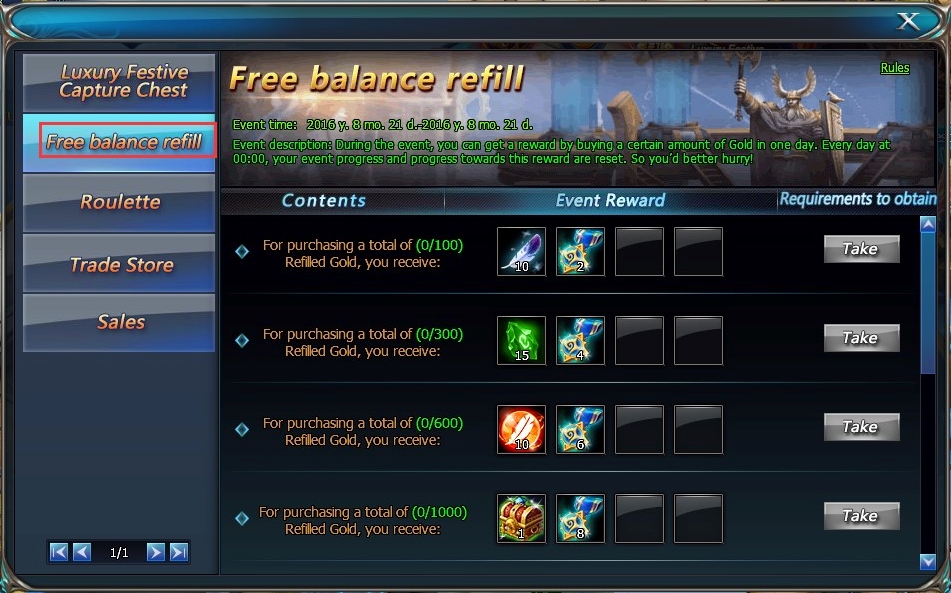The image size is (951, 593).
Task: Take the 100 Refilled Gold reward
Action: [861, 249]
